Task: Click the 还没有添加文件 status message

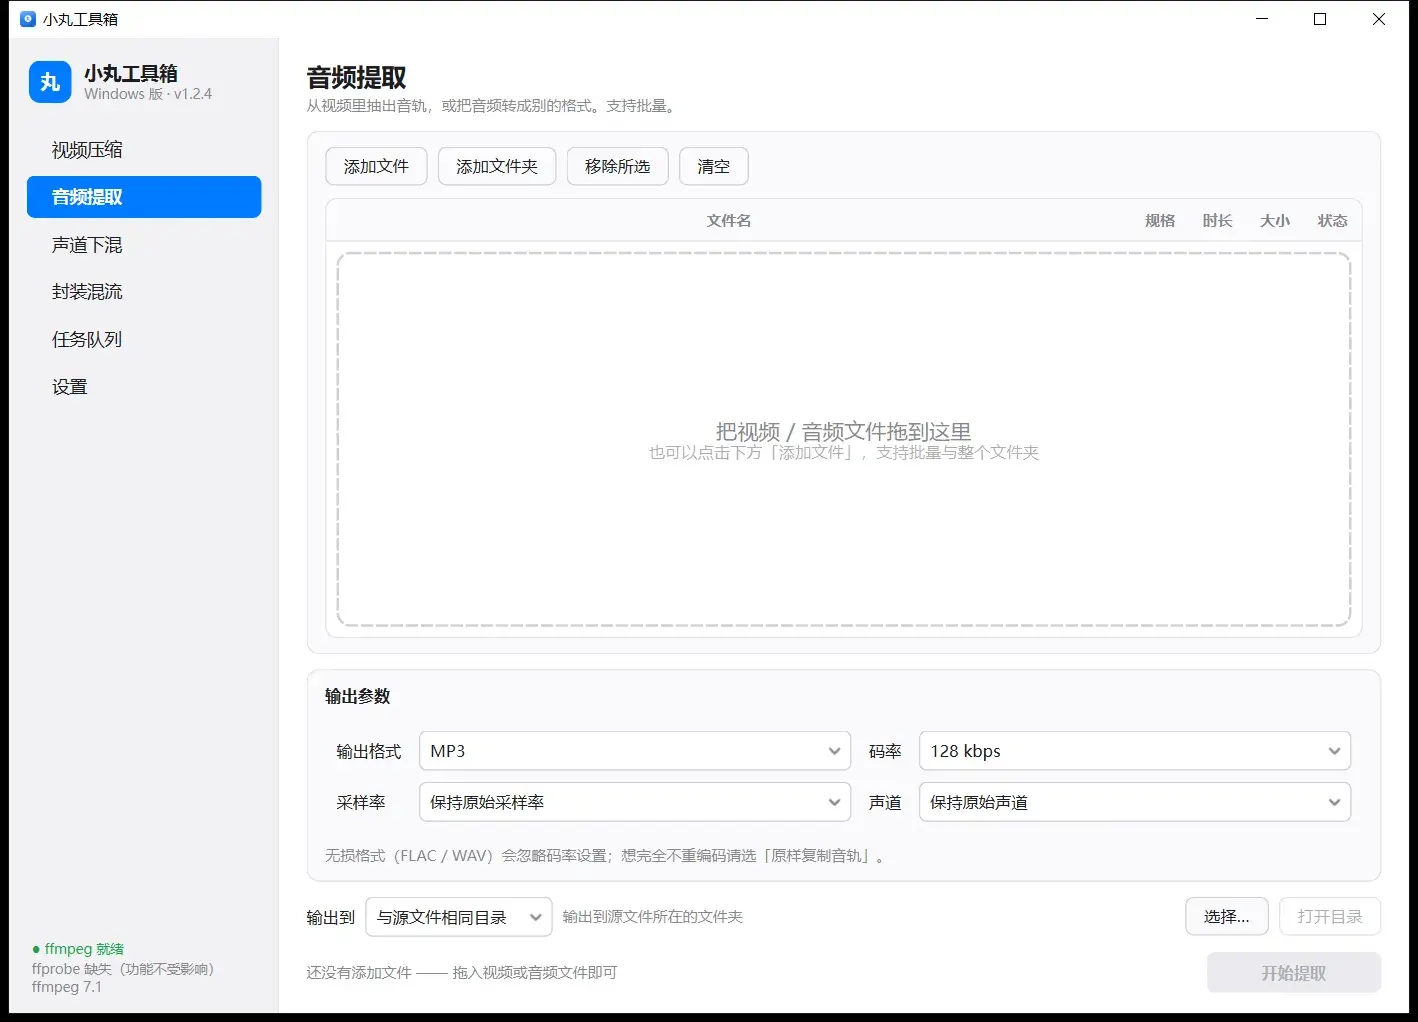Action: [462, 973]
